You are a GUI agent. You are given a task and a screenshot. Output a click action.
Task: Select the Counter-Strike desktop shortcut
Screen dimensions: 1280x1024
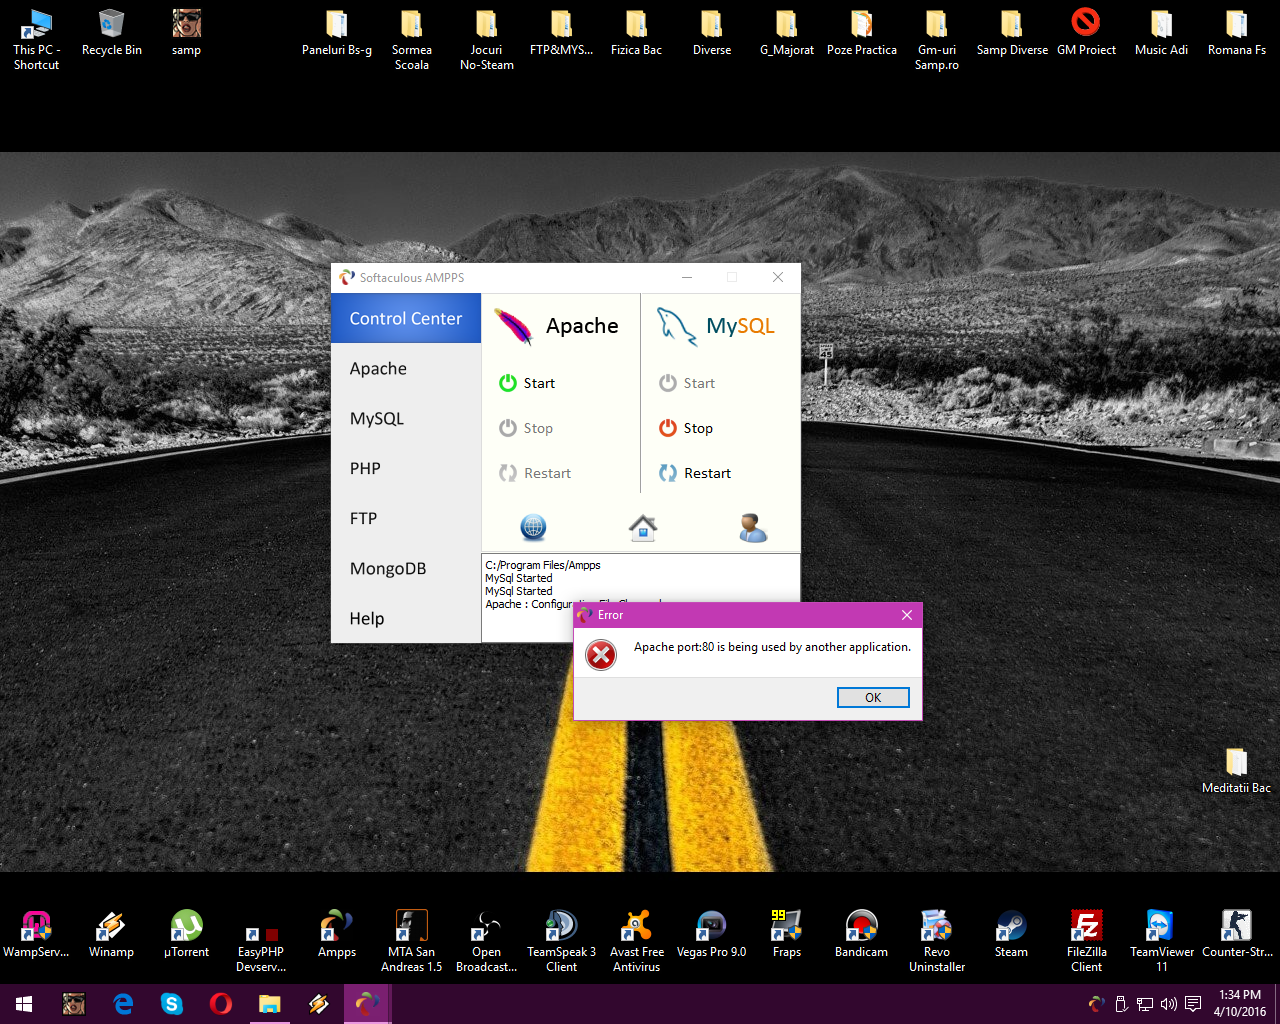point(1237,934)
